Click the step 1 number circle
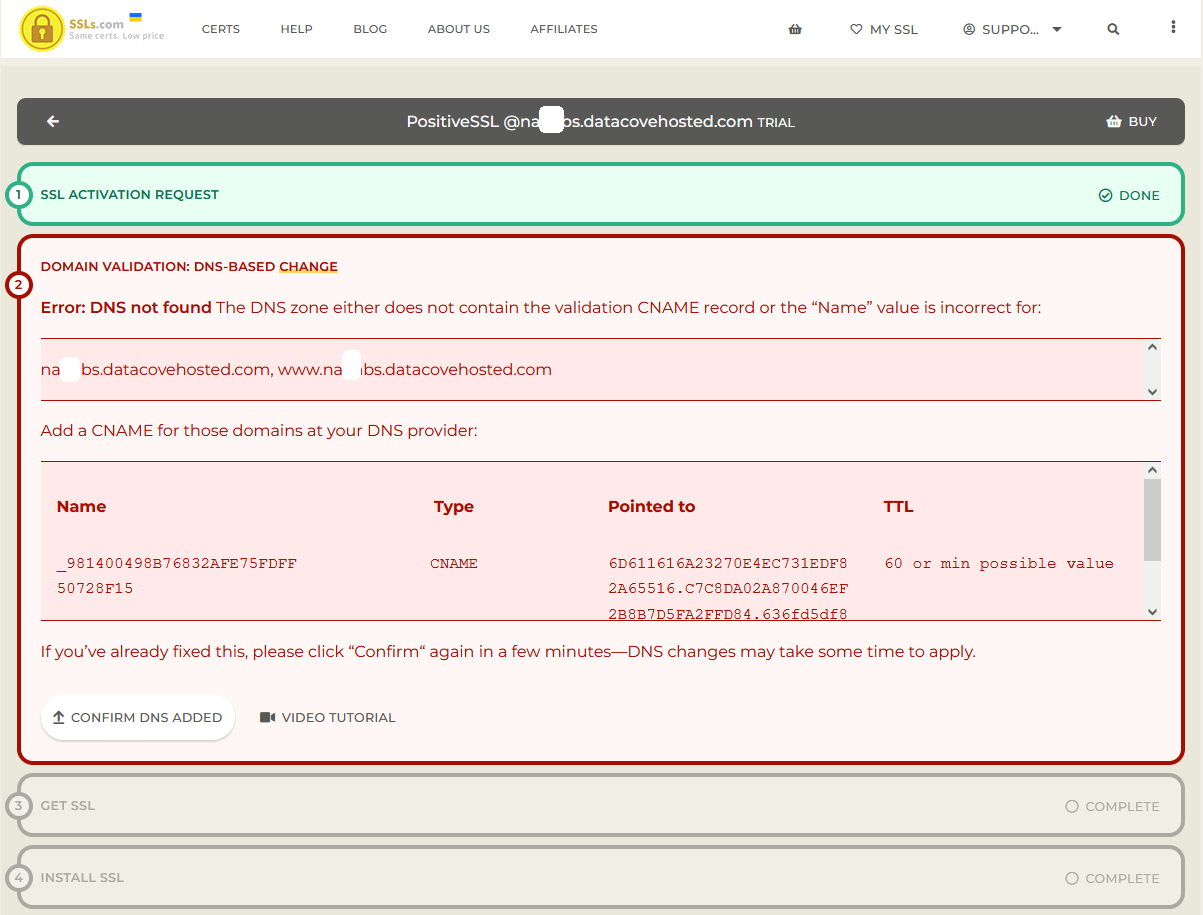 coord(18,194)
